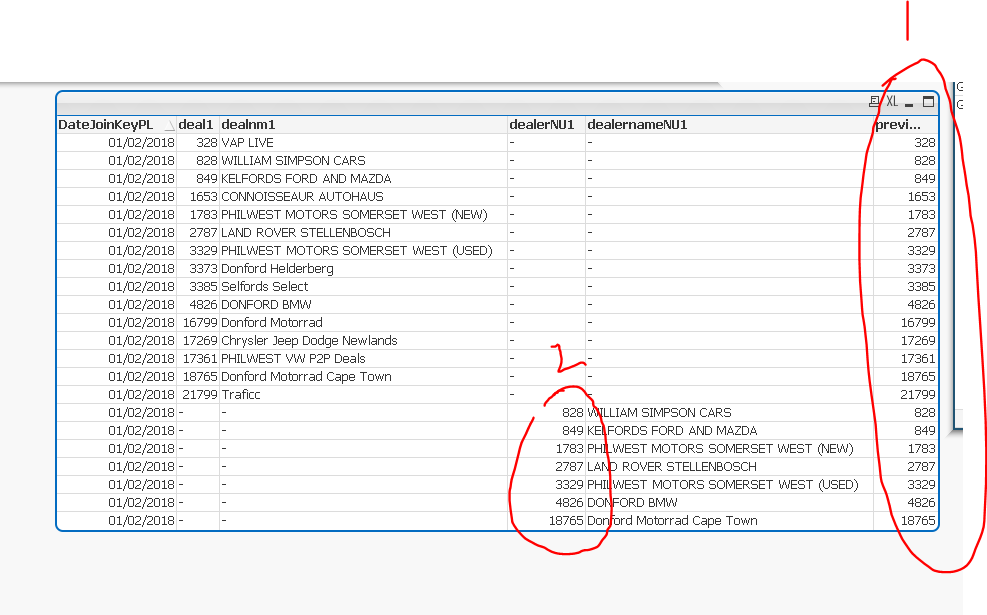Select 'Donford Motorrad Cape Town' in dealnm1 column
This screenshot has width=987, height=615.
tap(307, 376)
